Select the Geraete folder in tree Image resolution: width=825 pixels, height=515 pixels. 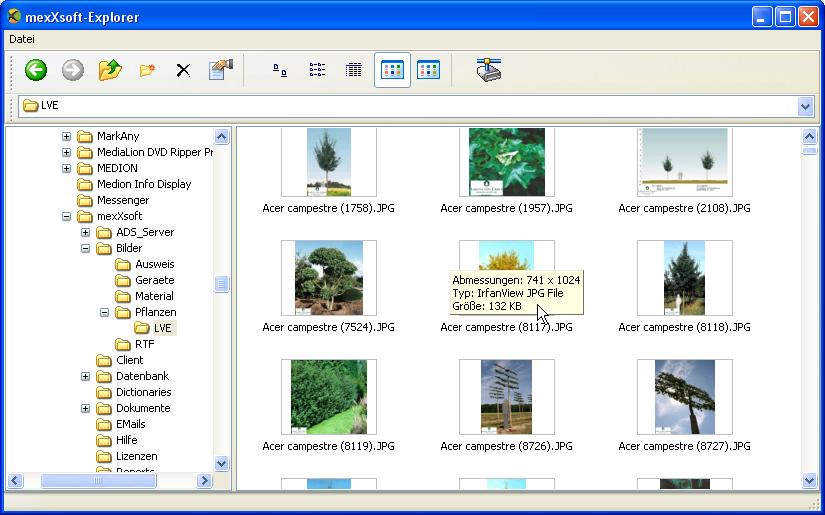click(154, 280)
